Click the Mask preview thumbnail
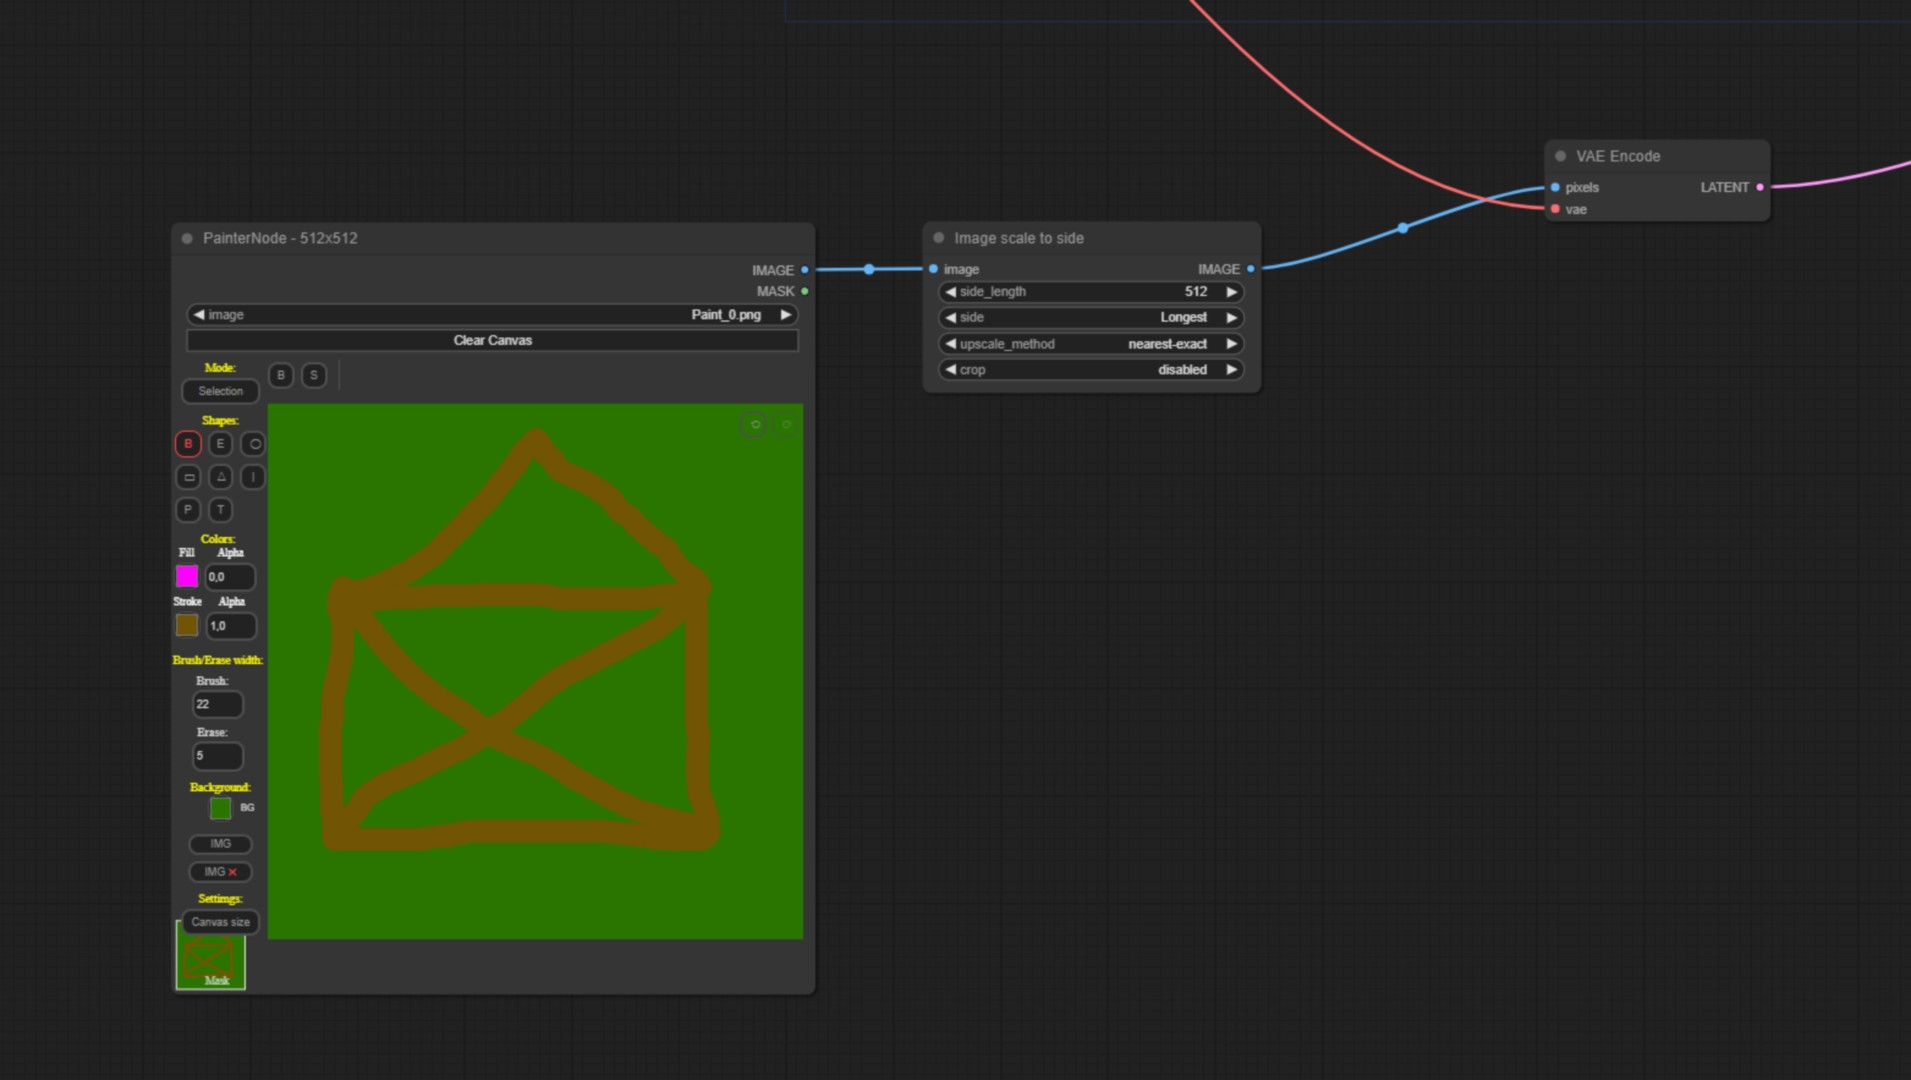 (211, 962)
